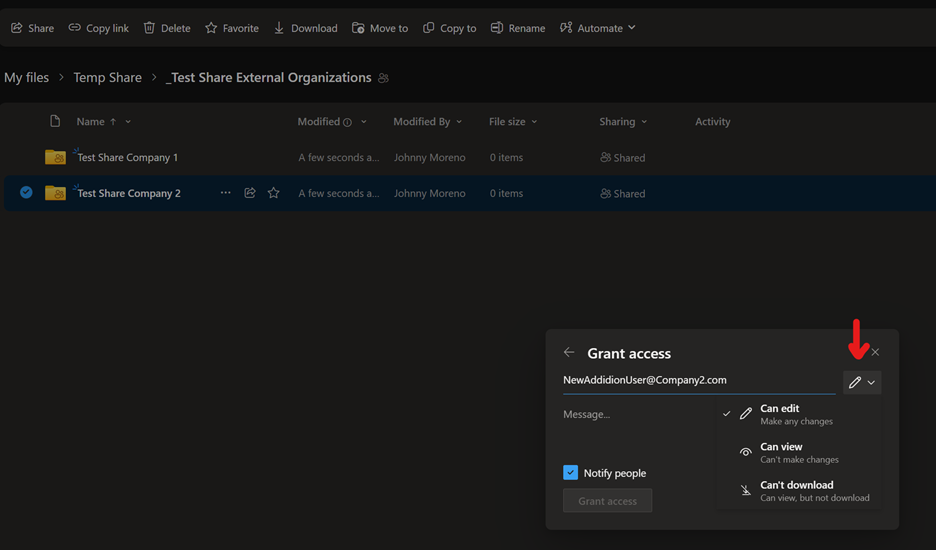Click _Test Share External Organizations breadcrumb
Image resolution: width=936 pixels, height=550 pixels.
(x=269, y=78)
